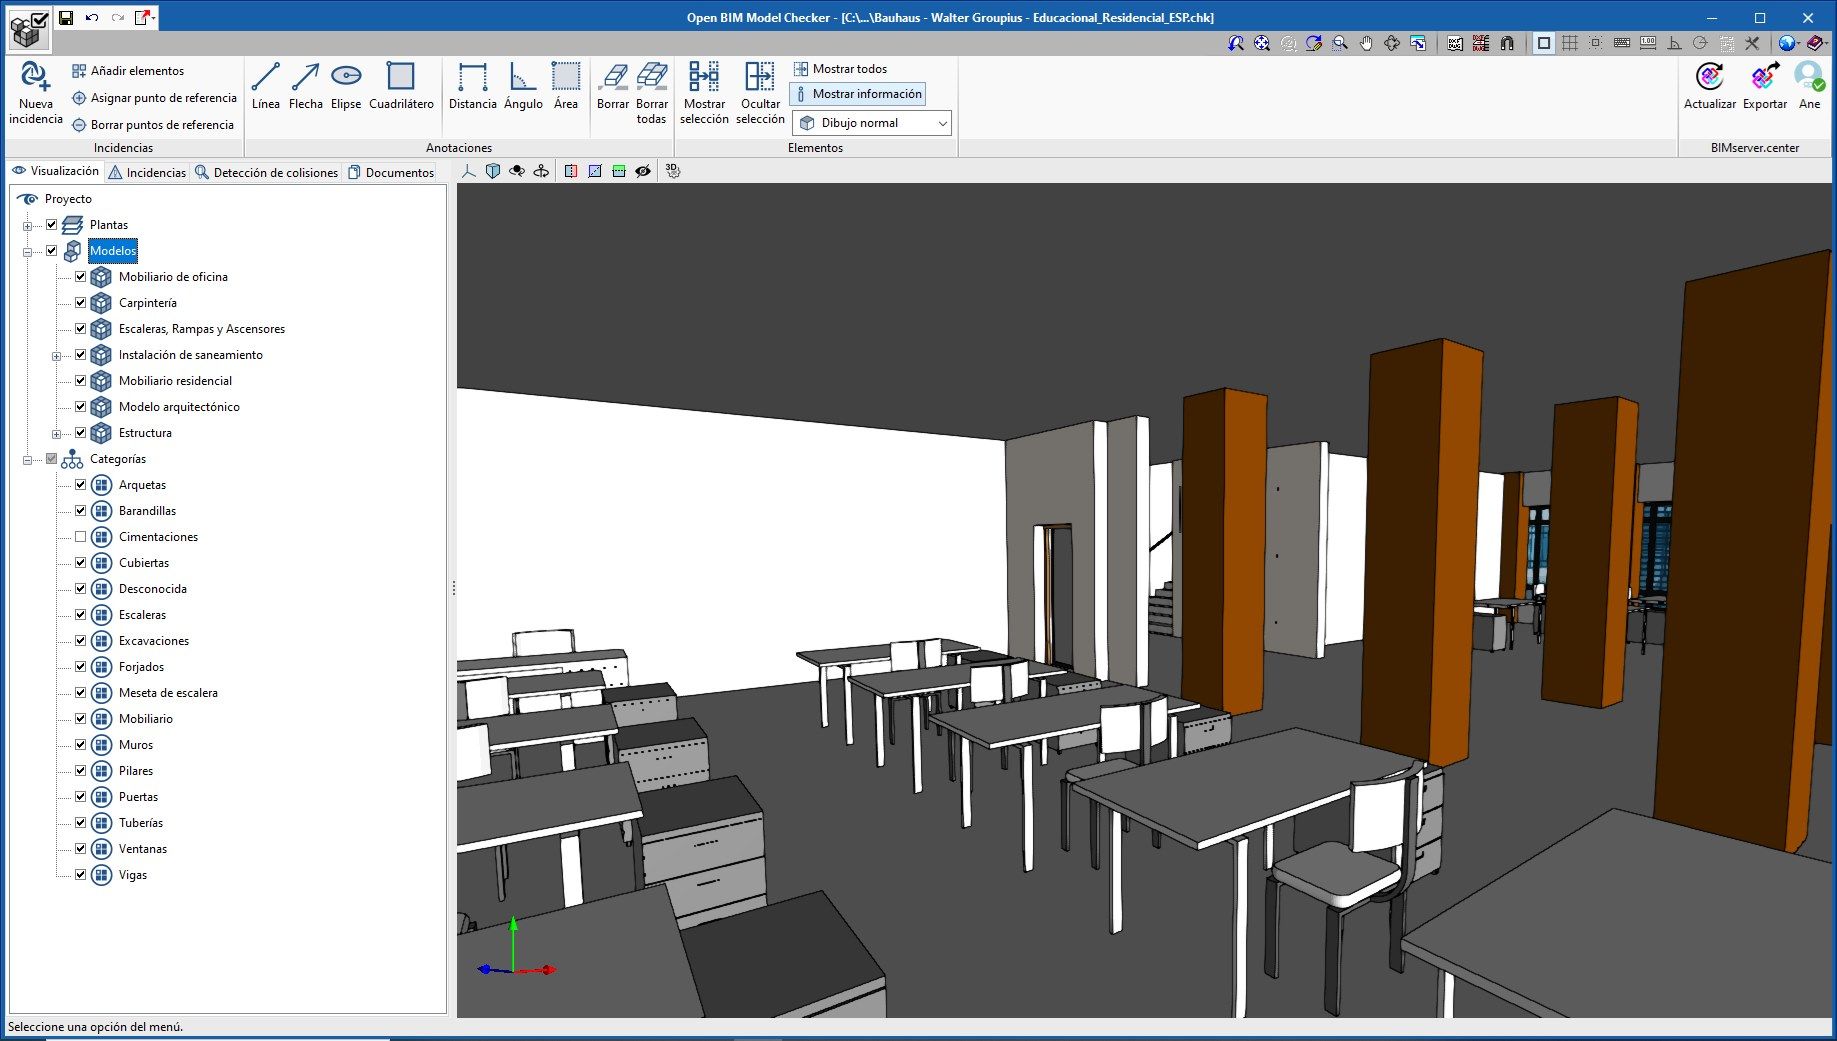Screen dimensions: 1837x1041
Task: Disable visibility of Mobiliario residencial model
Action: point(80,380)
